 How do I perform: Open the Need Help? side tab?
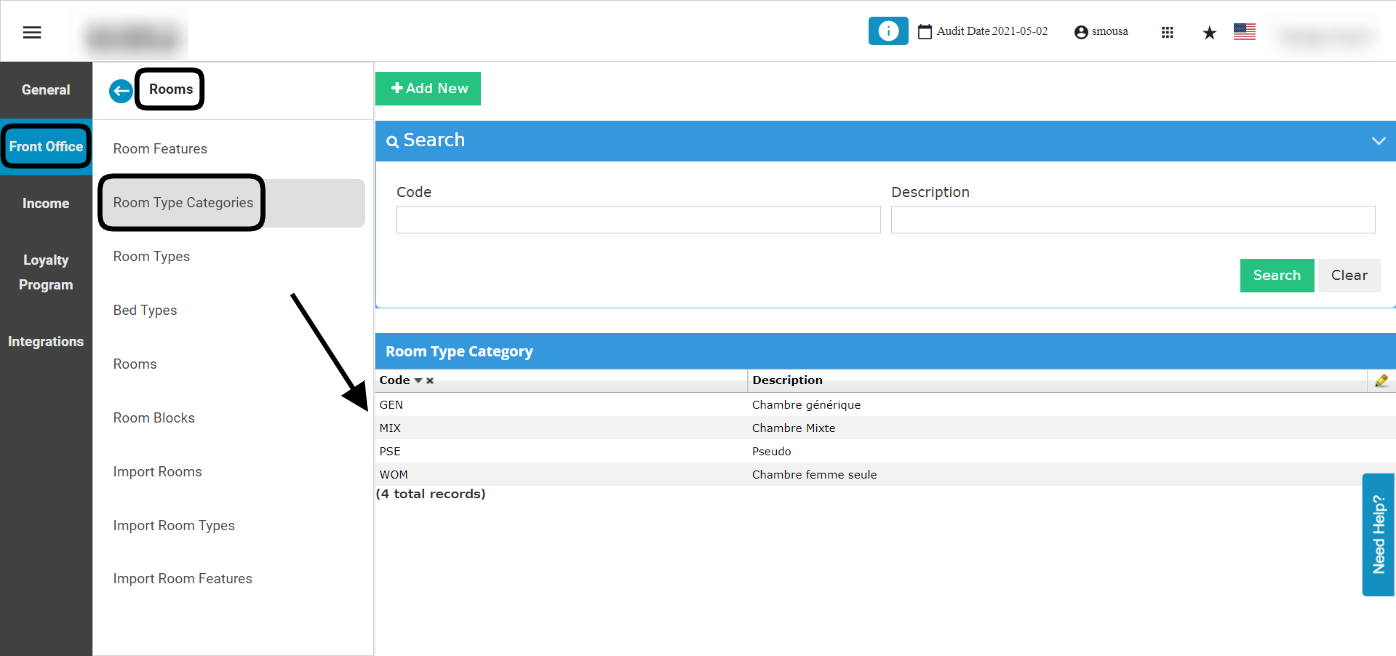[x=1379, y=535]
